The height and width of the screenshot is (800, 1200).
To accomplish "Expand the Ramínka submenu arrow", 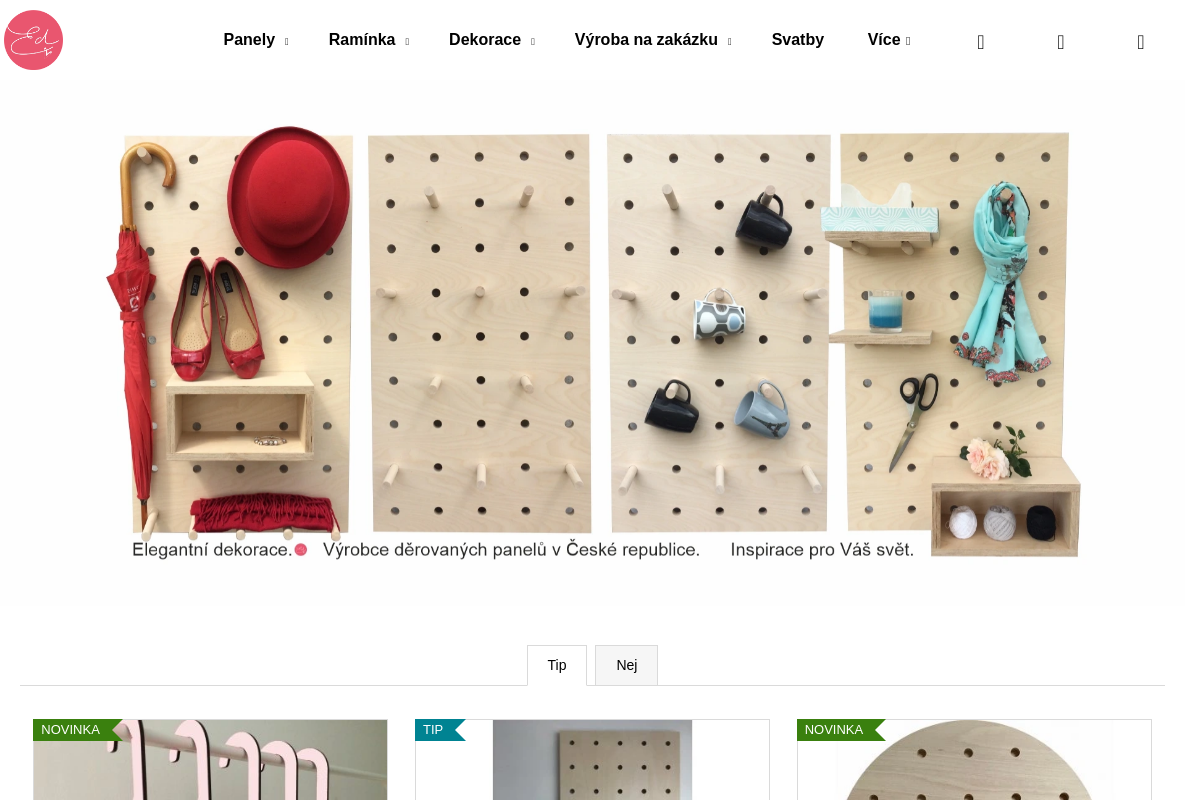I will tap(406, 42).
